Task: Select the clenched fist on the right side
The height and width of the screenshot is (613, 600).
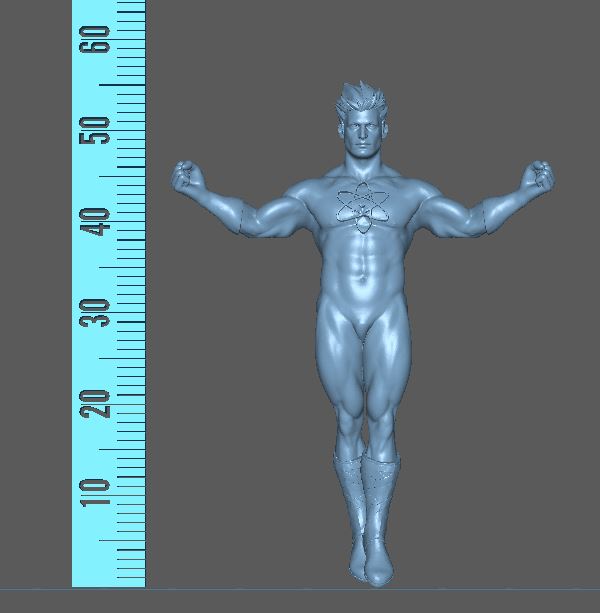Action: 540,175
